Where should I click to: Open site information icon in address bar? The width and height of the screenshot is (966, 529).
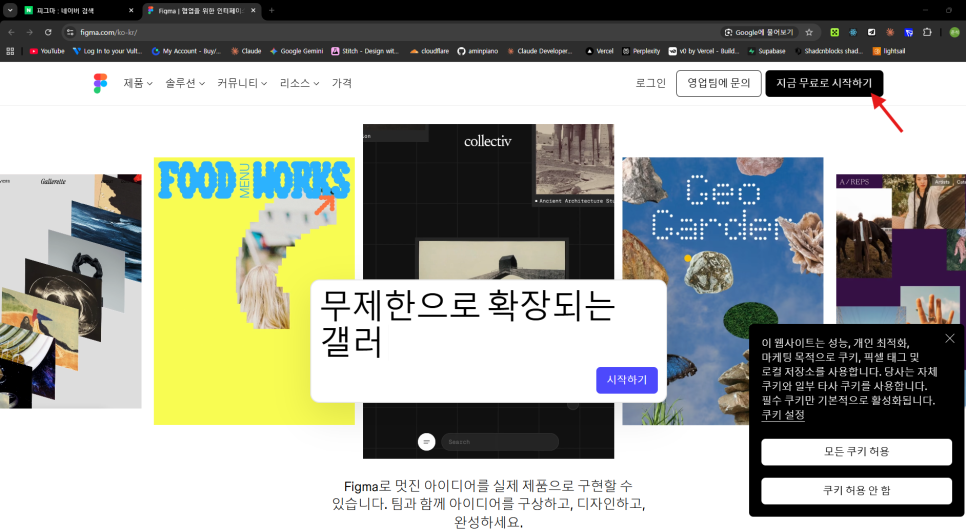click(x=70, y=32)
